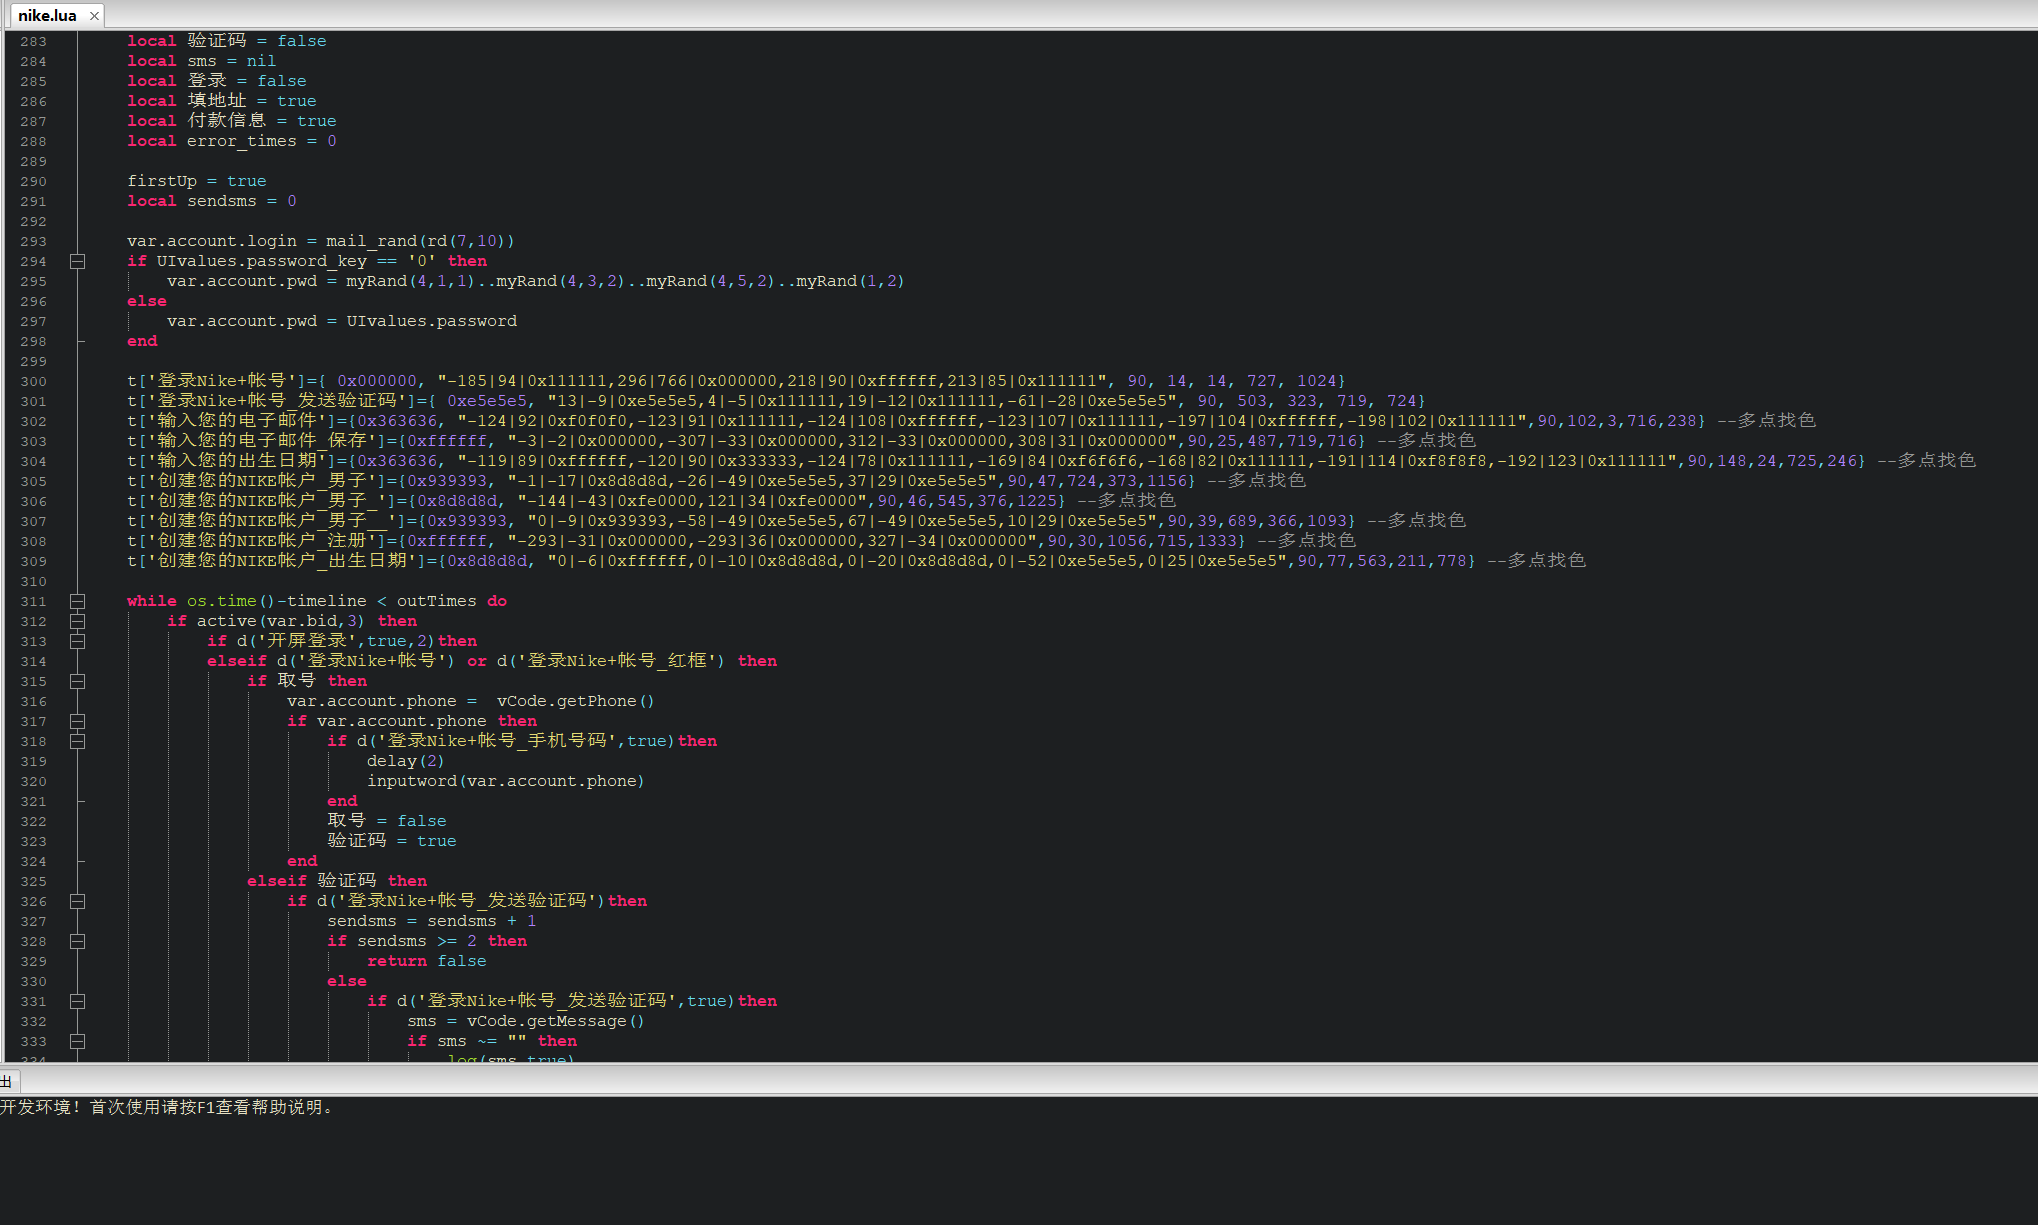Collapse the fold marker at line 294
The image size is (2038, 1225).
pos(77,261)
